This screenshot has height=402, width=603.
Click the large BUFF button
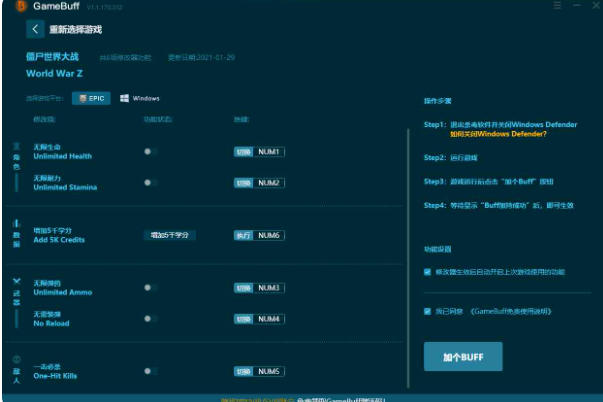[463, 357]
